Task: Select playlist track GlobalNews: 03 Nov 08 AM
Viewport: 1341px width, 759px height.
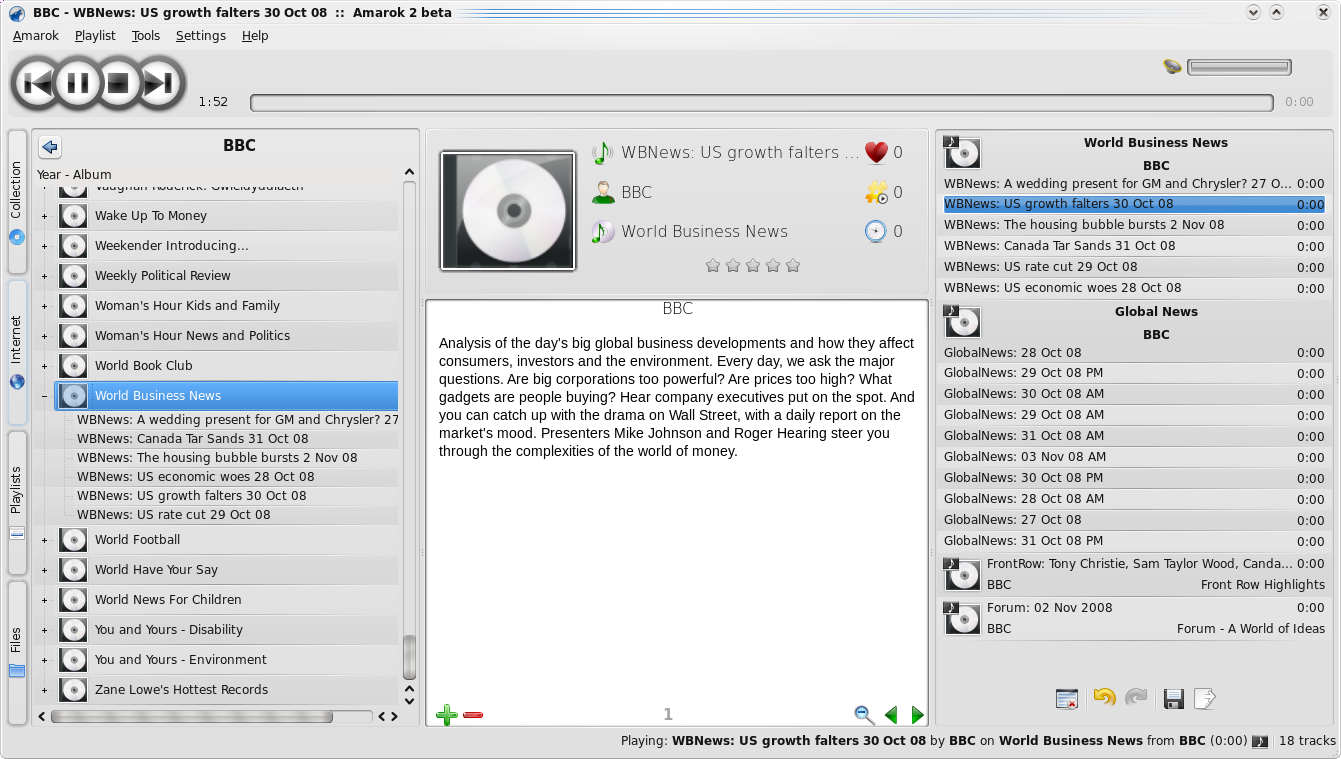Action: pyautogui.click(x=1134, y=457)
